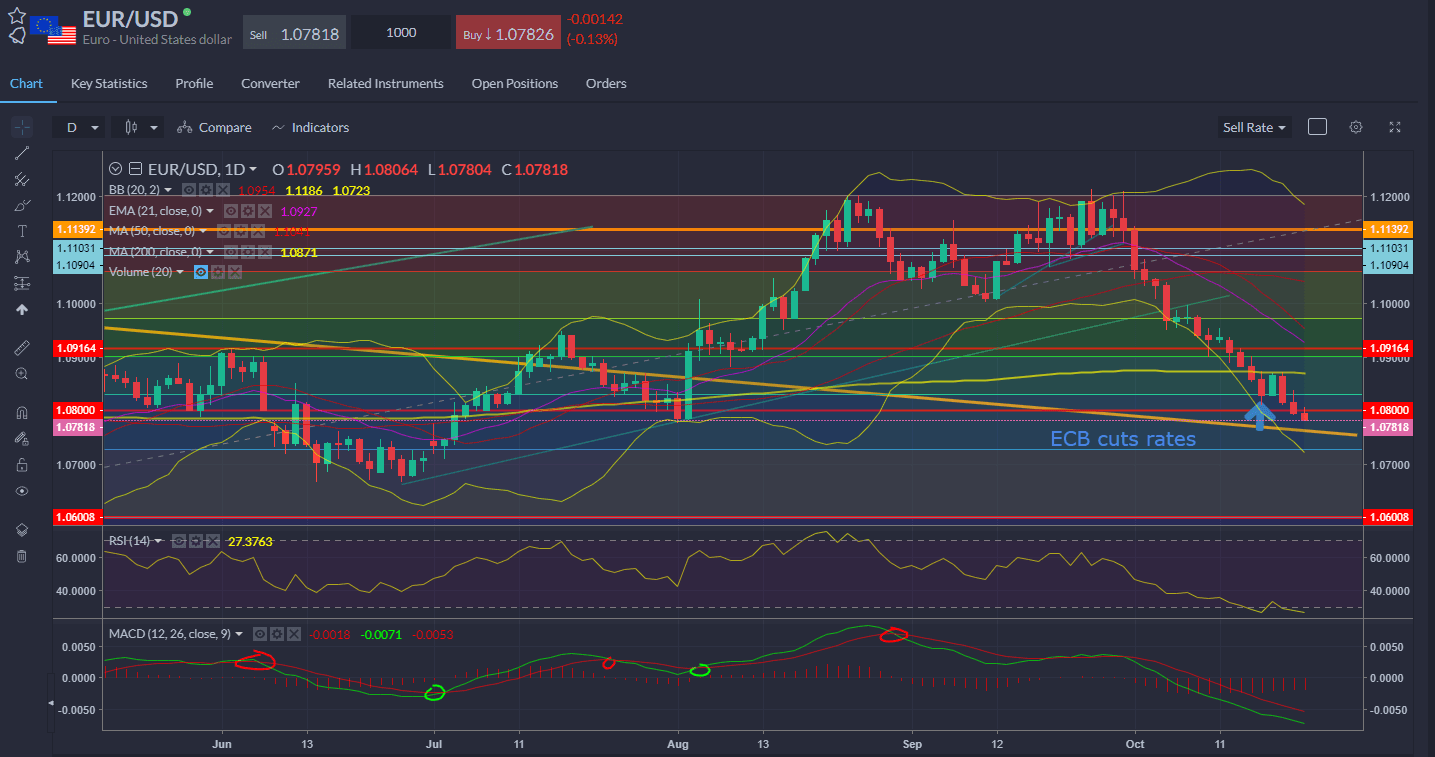Click the Buy 1.07826 button
1435x757 pixels.
[507, 34]
